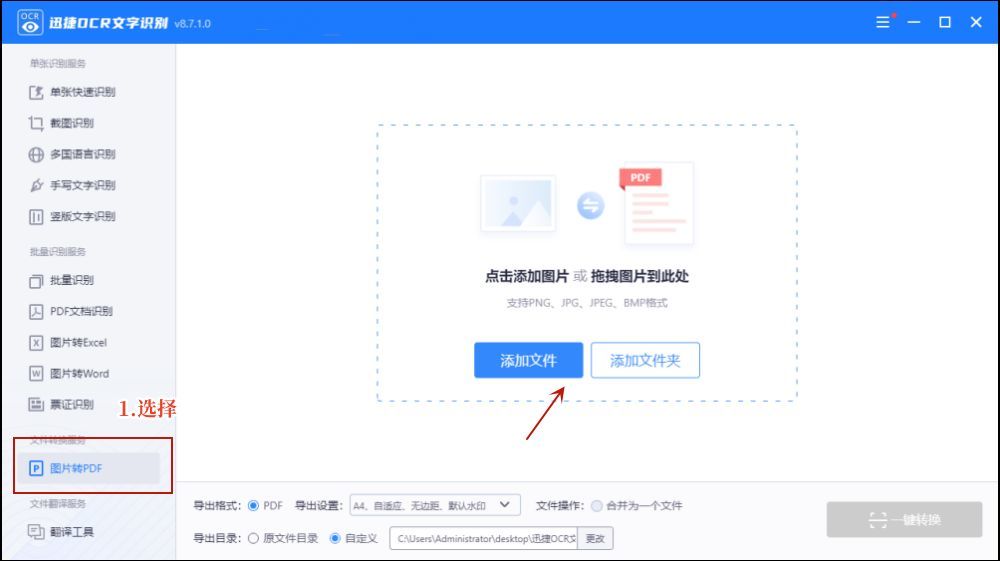
Task: Click the 图片转Word icon
Action: 36,374
